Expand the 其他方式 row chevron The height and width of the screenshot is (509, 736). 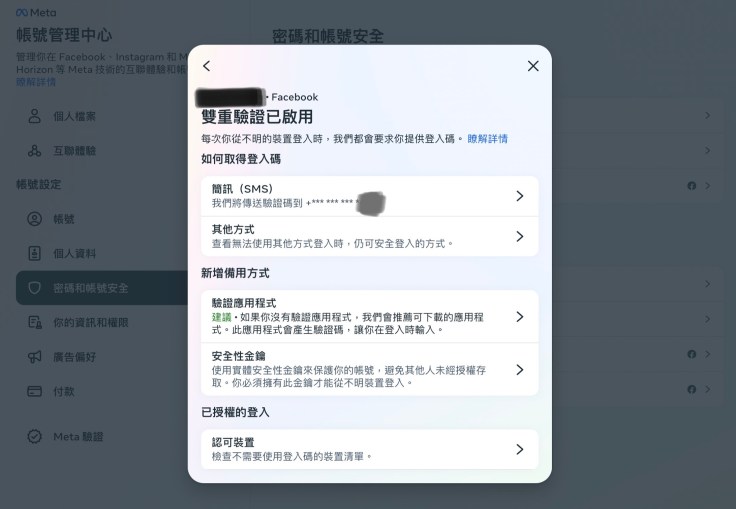click(519, 236)
